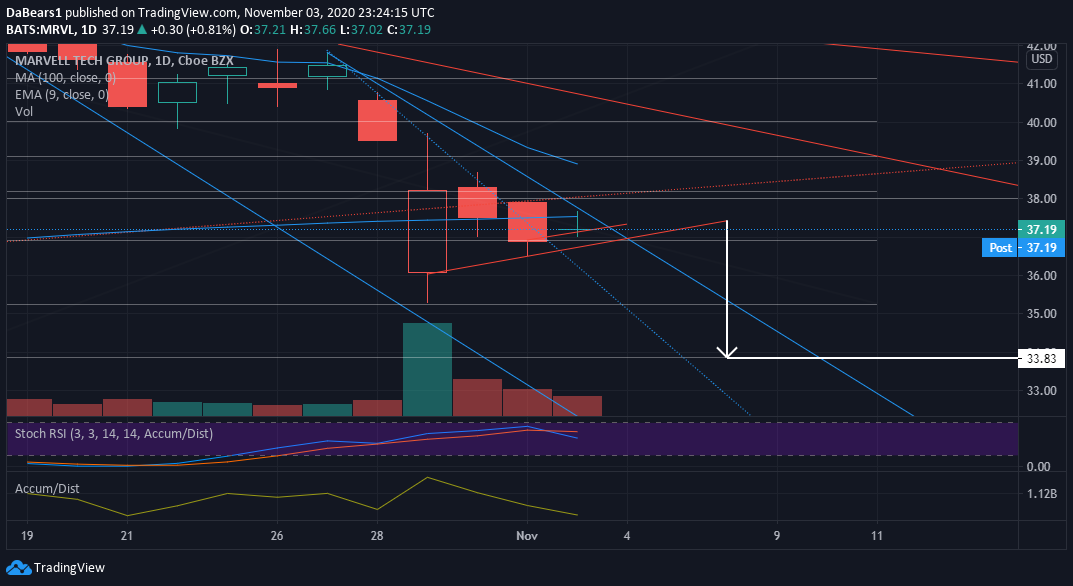Click the tall green volume bar
1073x586 pixels.
pos(427,370)
